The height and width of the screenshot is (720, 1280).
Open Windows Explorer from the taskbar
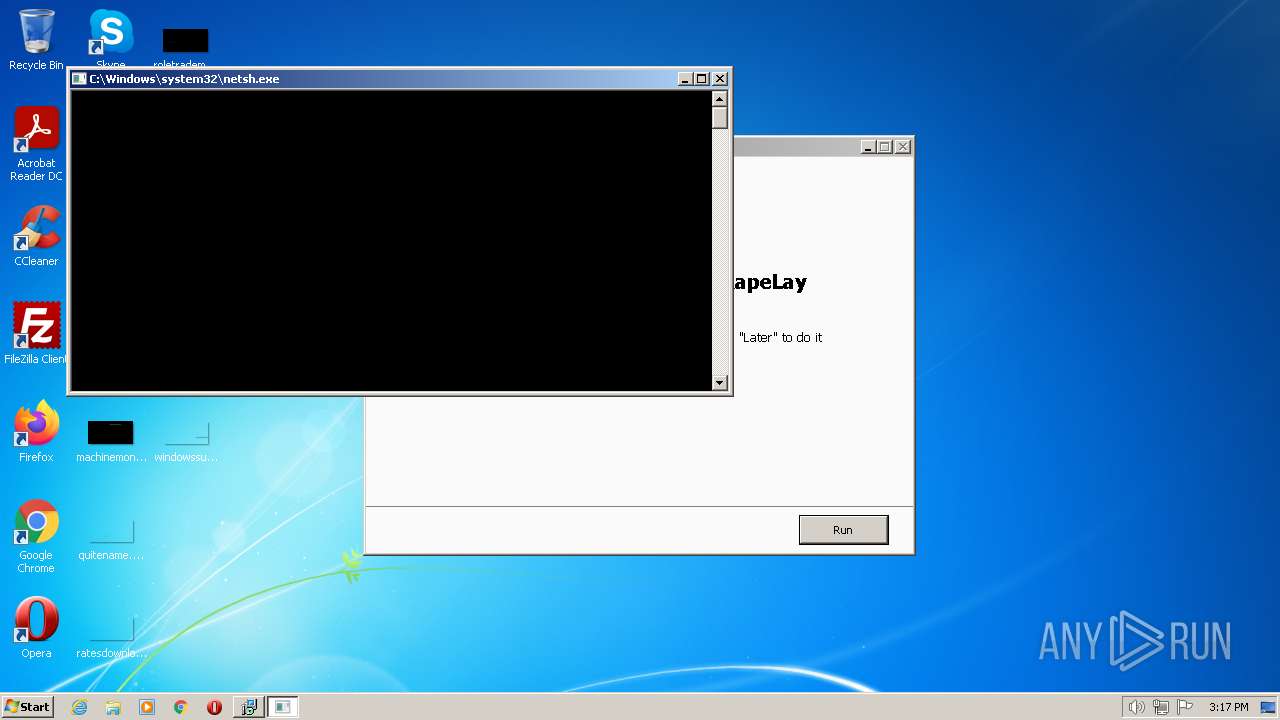coord(113,707)
